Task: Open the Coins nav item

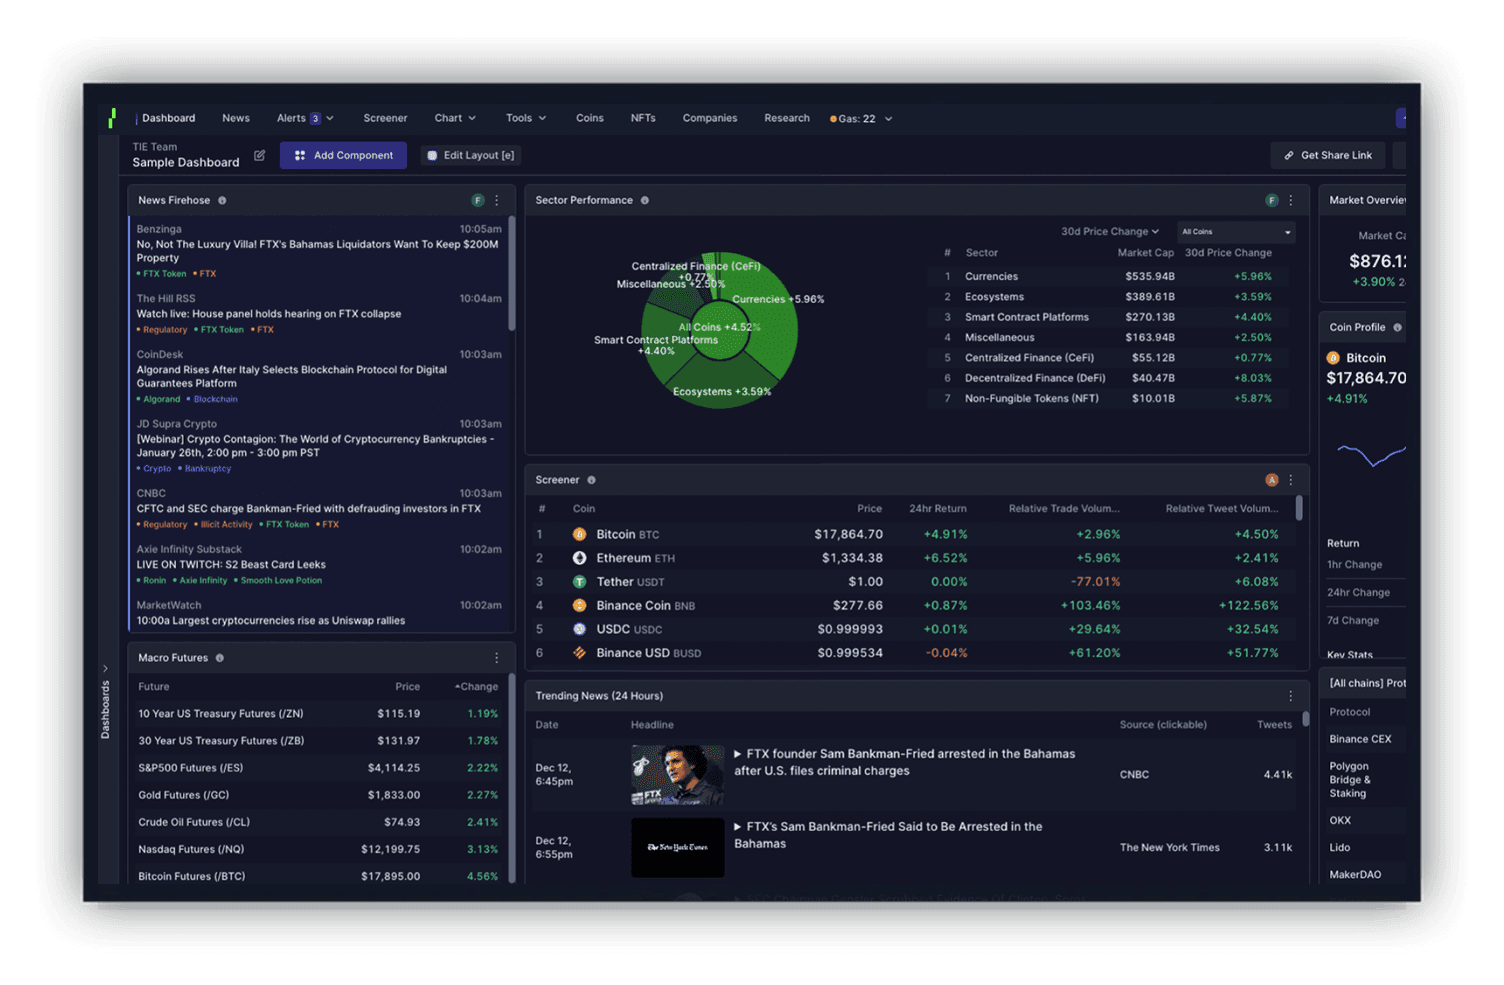Action: (x=590, y=118)
